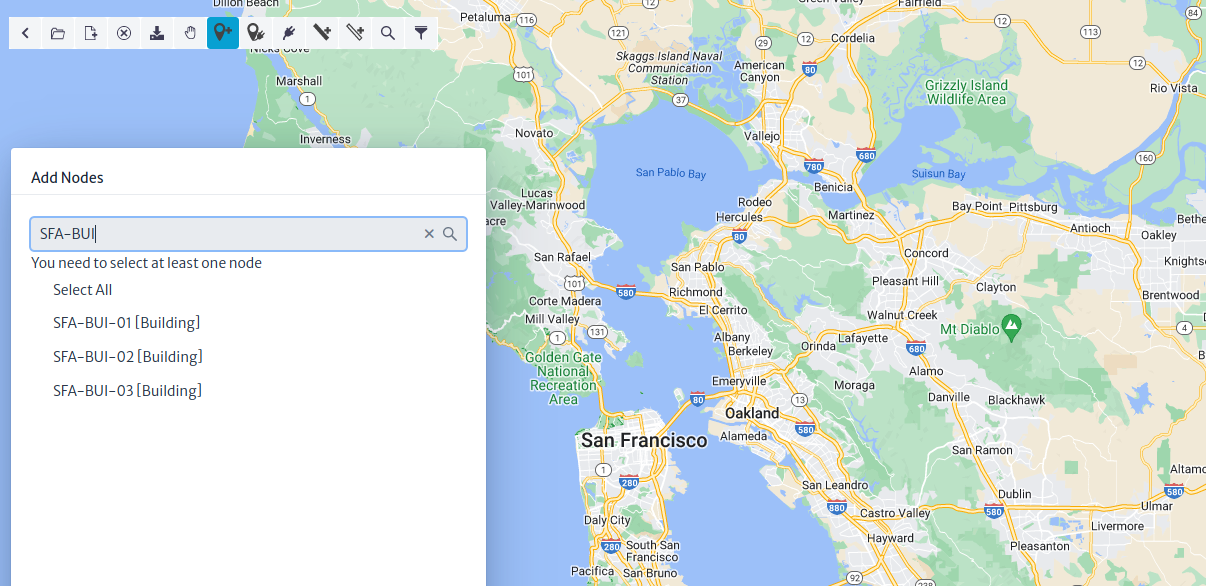Click the download icon in the toolbar

point(156,33)
